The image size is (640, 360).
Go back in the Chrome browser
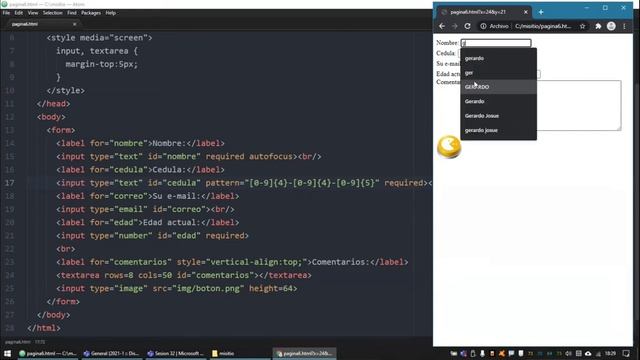442,26
